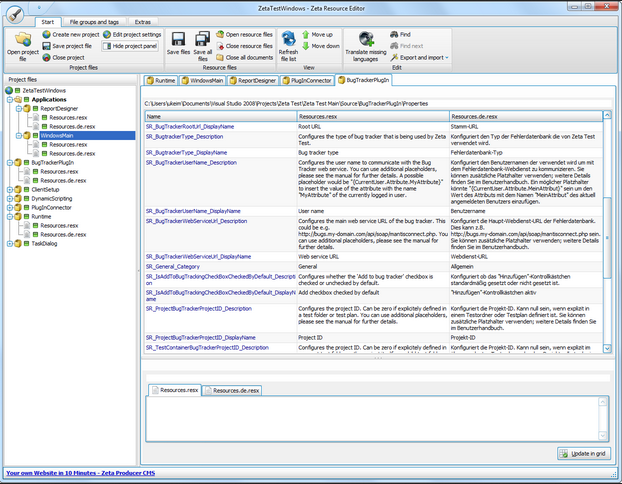Hide project panel toggle
This screenshot has width=622, height=484.
(130, 46)
